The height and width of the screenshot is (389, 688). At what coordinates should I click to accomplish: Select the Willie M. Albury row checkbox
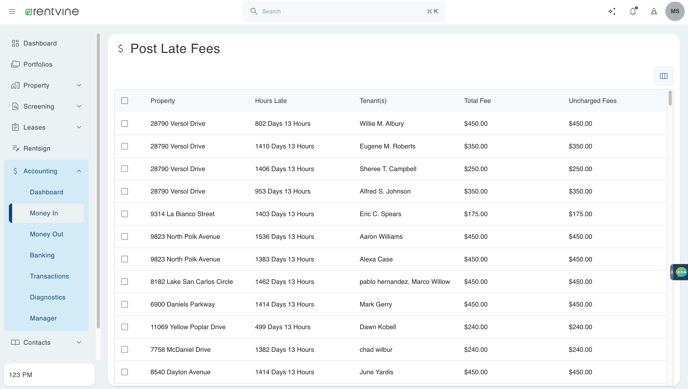point(125,124)
